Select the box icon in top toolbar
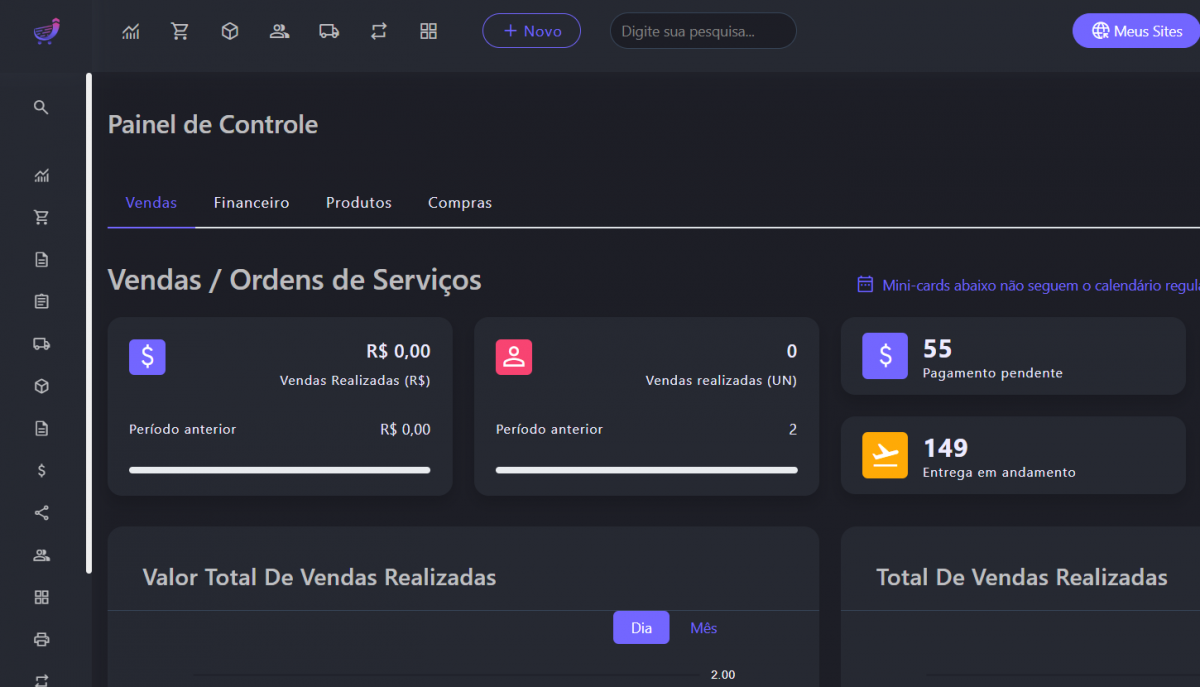1200x687 pixels. point(230,31)
